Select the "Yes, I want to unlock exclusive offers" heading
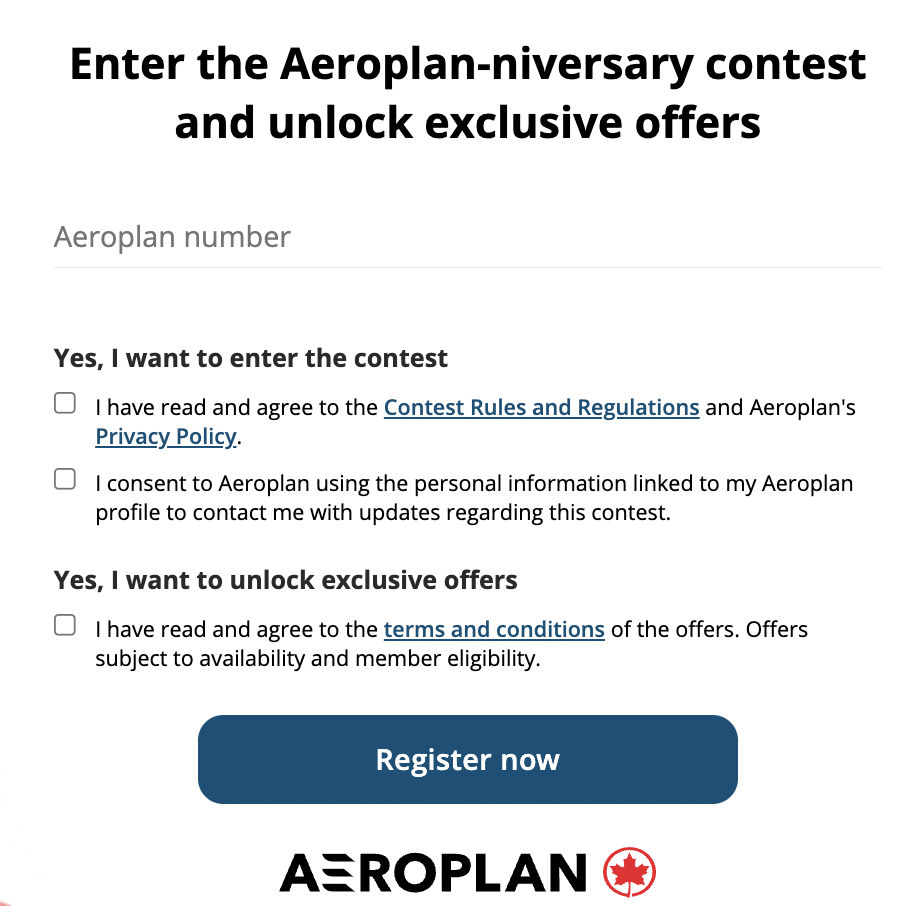Image resolution: width=898 pixels, height=906 pixels. [286, 580]
